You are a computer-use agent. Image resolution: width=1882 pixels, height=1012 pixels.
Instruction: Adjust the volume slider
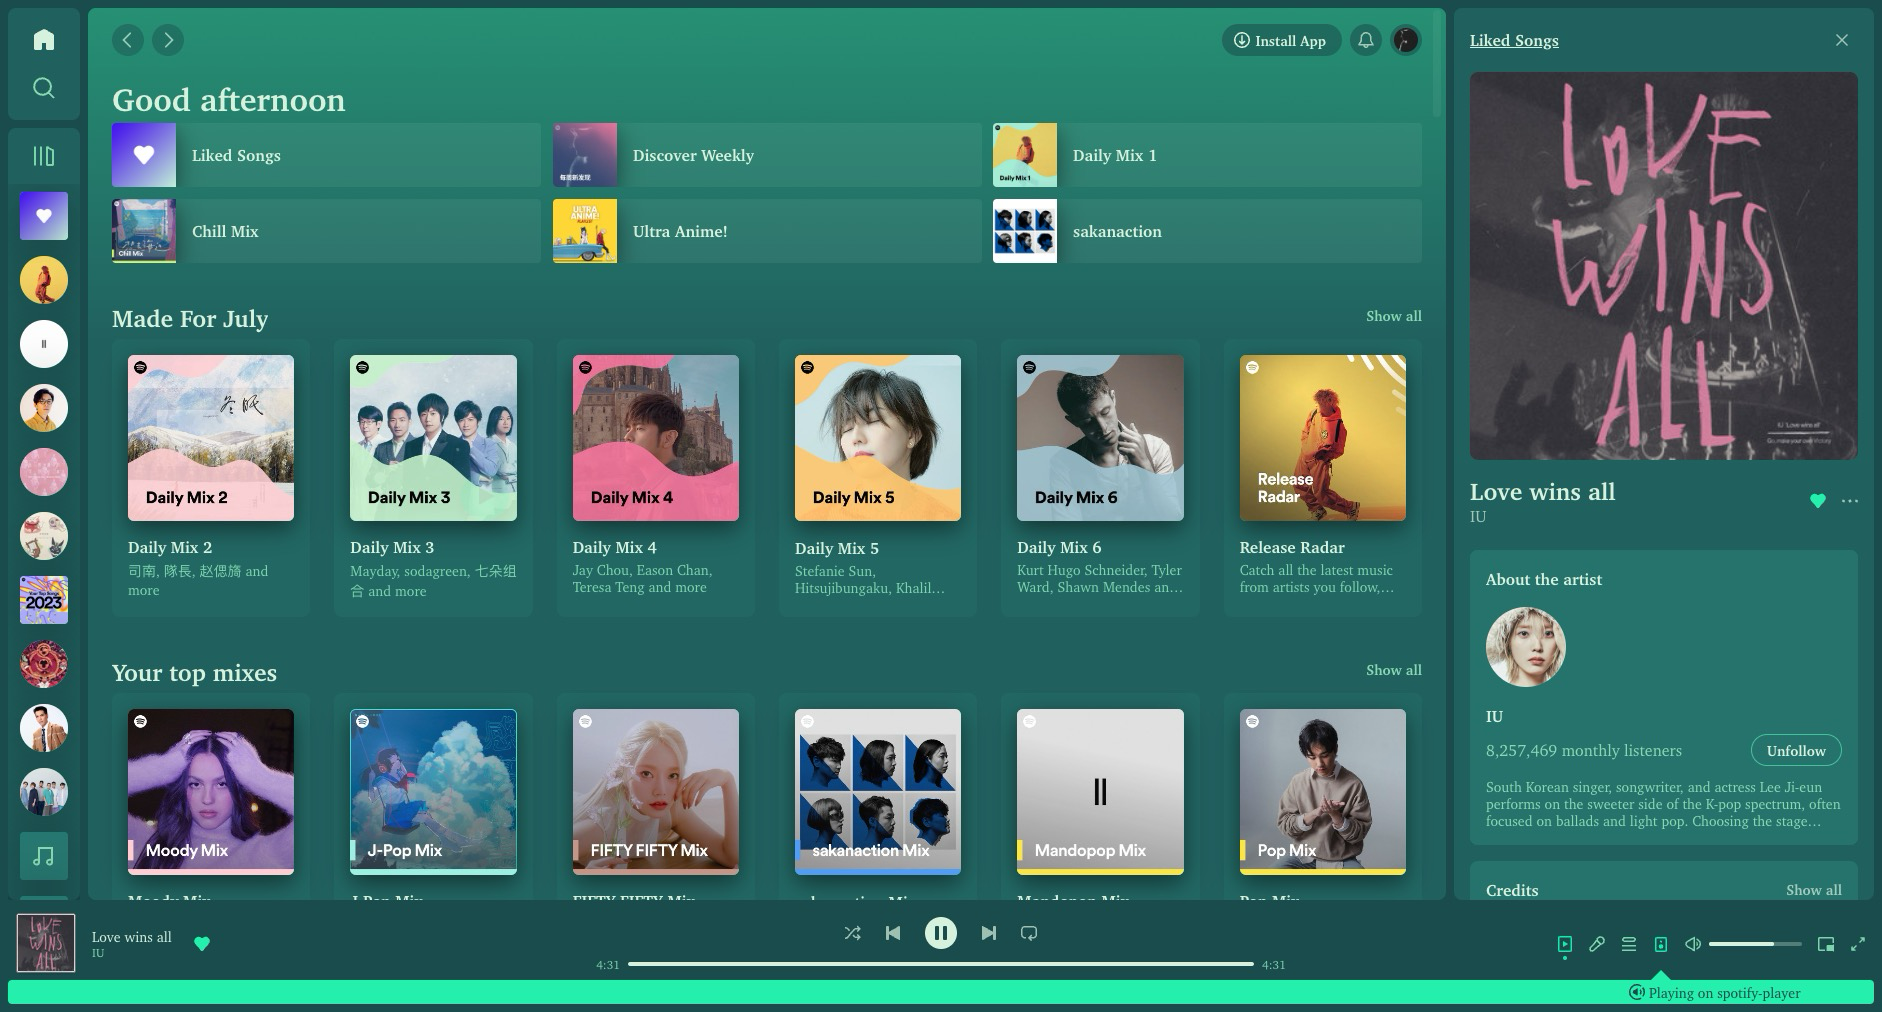[1755, 944]
